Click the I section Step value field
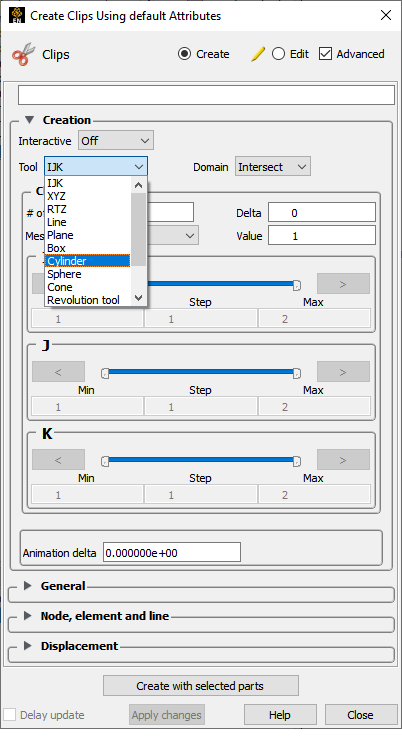 pos(201,319)
